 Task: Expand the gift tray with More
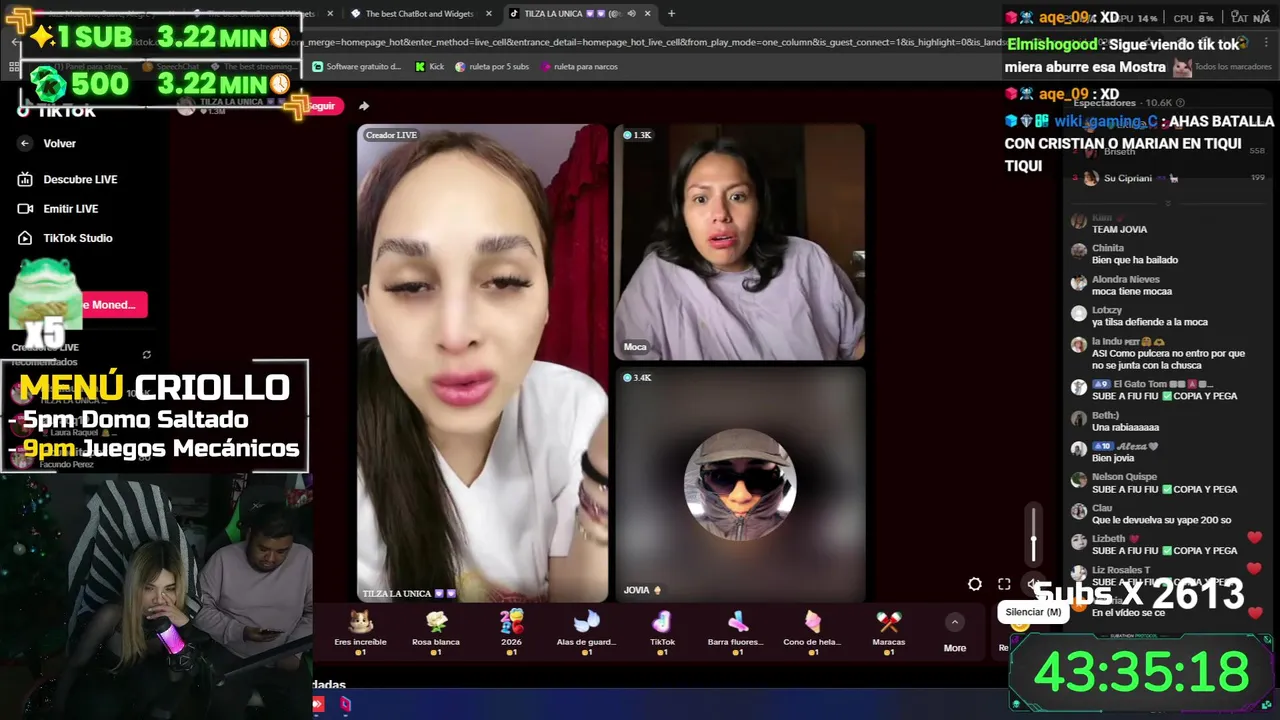[x=955, y=634]
